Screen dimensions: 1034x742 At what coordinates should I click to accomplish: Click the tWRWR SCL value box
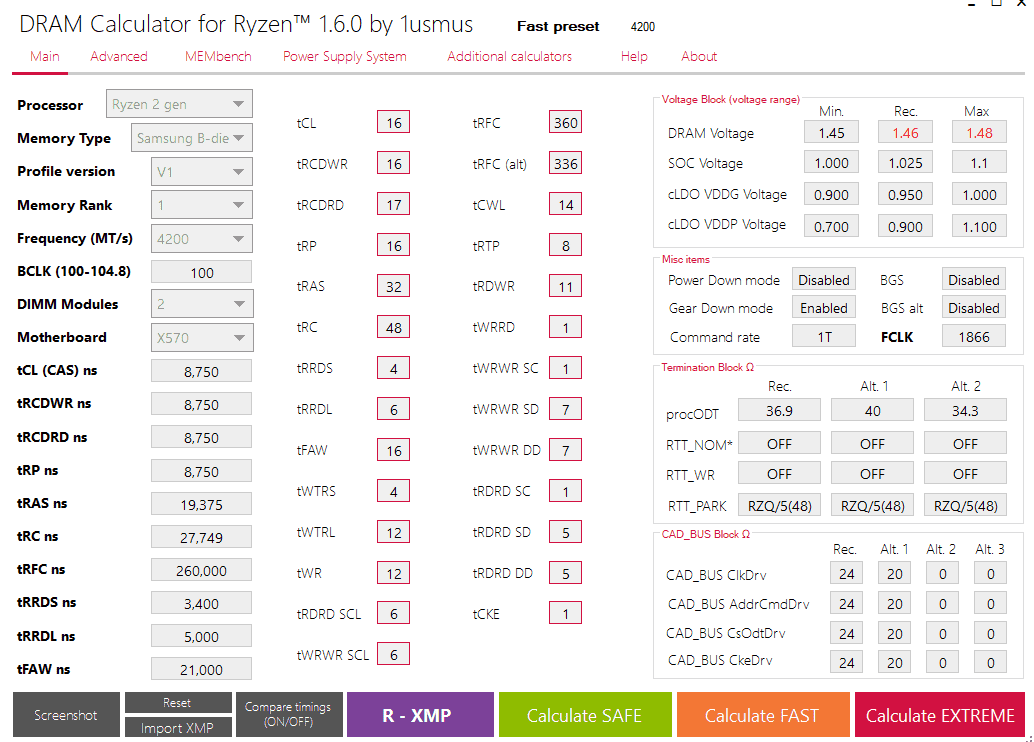click(x=394, y=654)
